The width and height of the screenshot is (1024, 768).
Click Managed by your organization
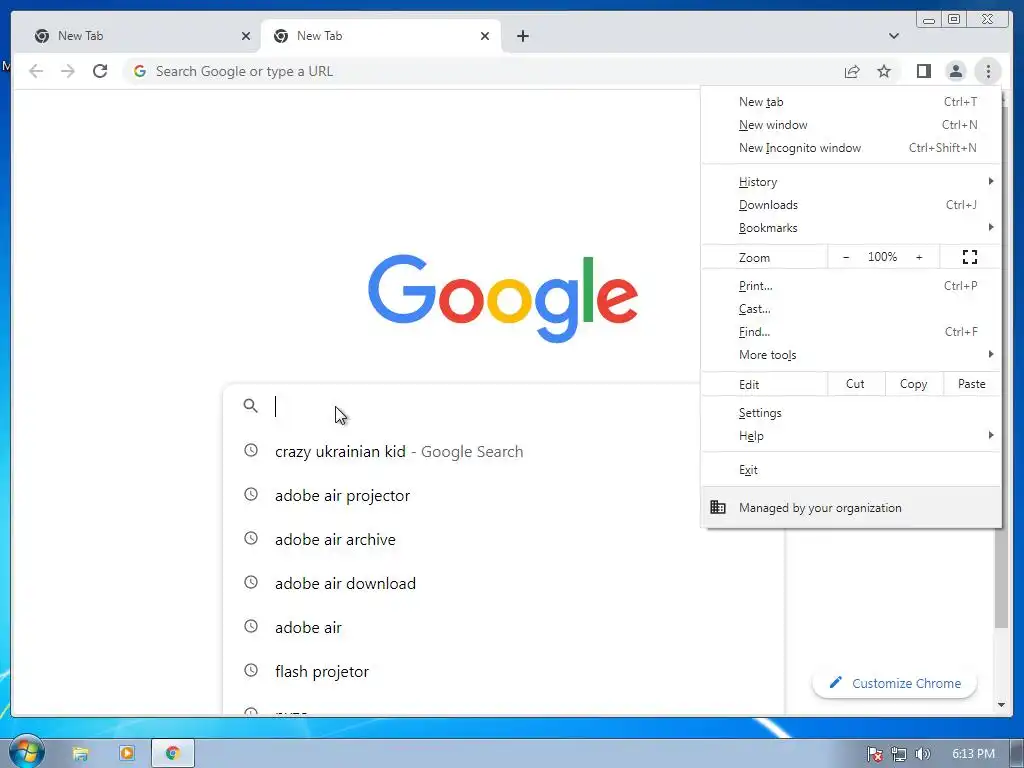(x=851, y=507)
